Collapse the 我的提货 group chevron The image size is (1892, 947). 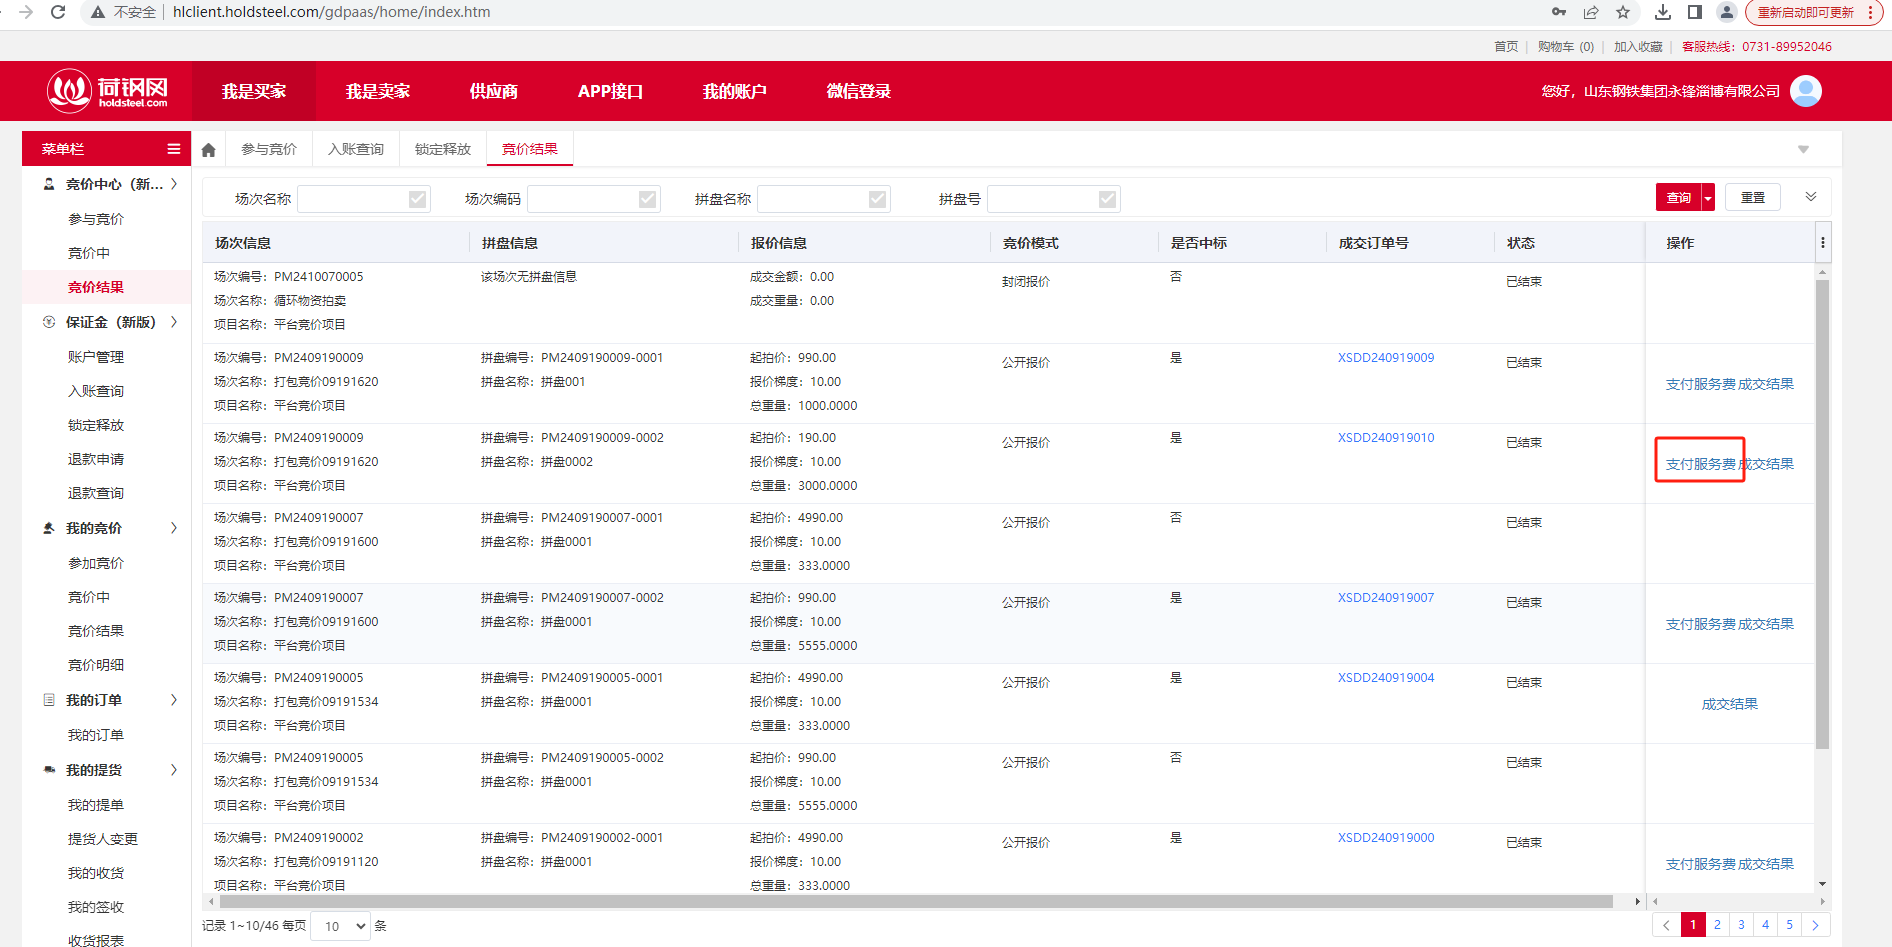click(x=174, y=770)
